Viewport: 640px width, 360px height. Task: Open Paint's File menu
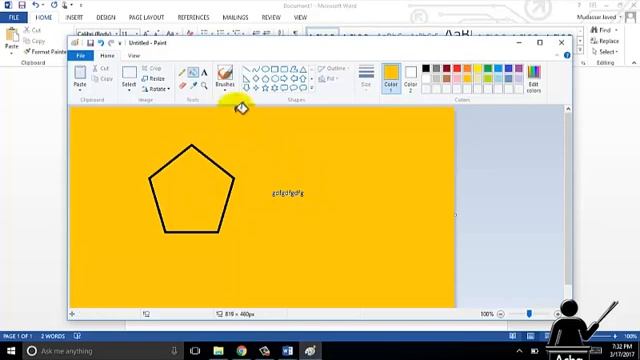(81, 56)
